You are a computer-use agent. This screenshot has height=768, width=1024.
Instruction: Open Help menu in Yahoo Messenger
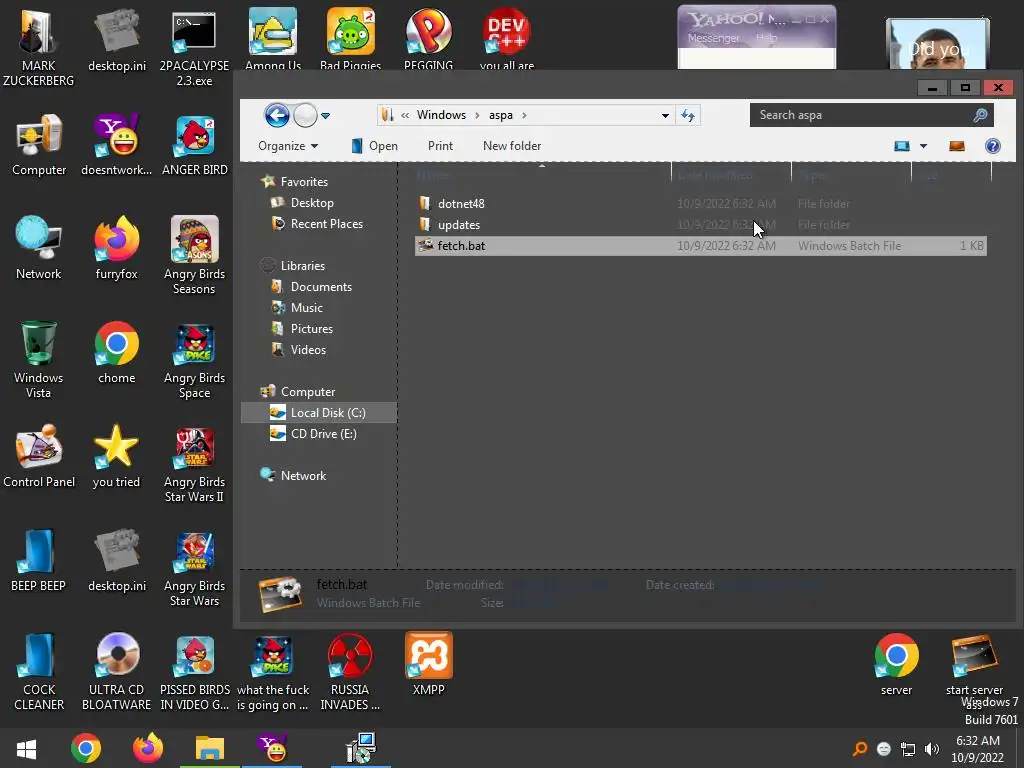[x=767, y=39]
